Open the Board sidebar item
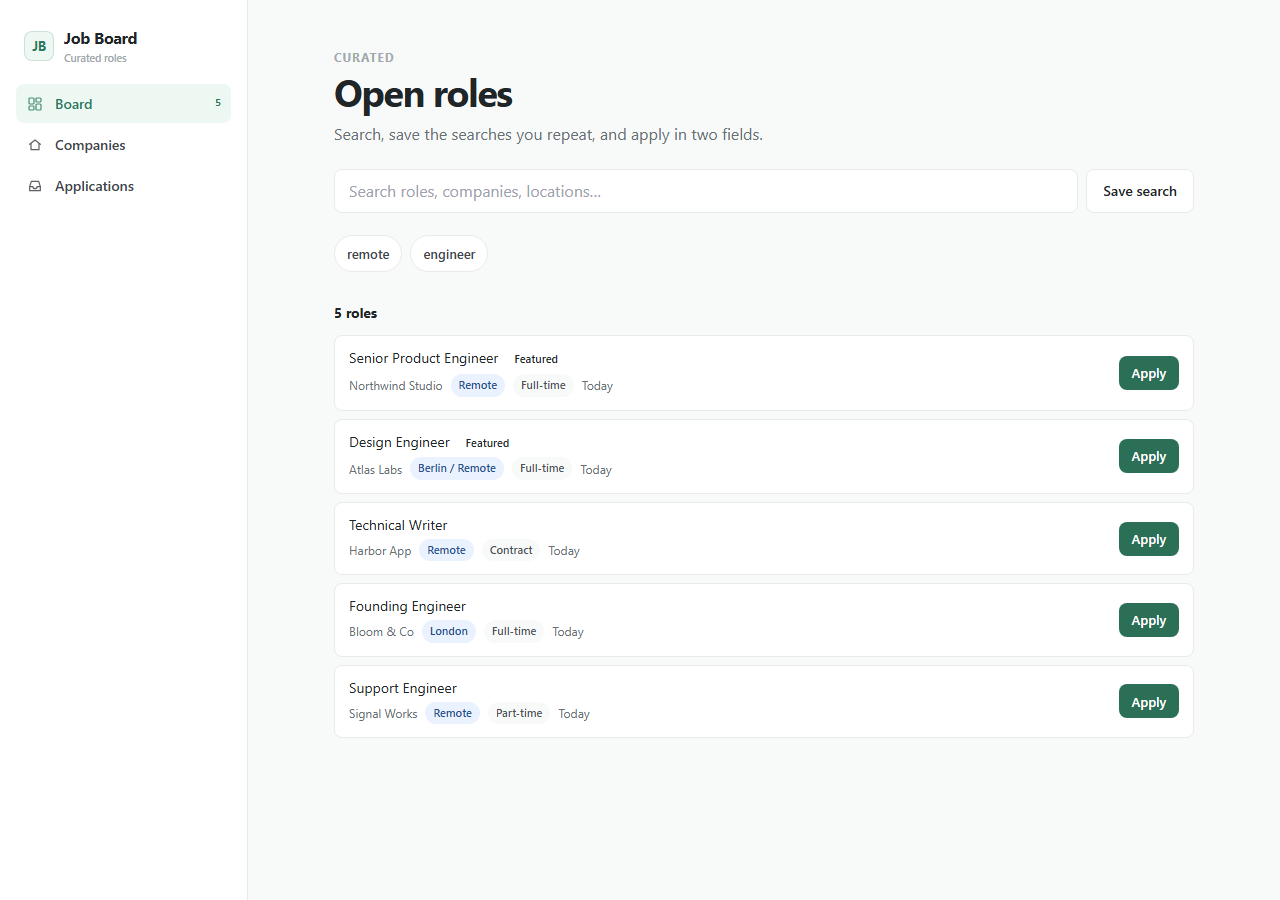Screen dimensions: 1280x900 click(123, 104)
